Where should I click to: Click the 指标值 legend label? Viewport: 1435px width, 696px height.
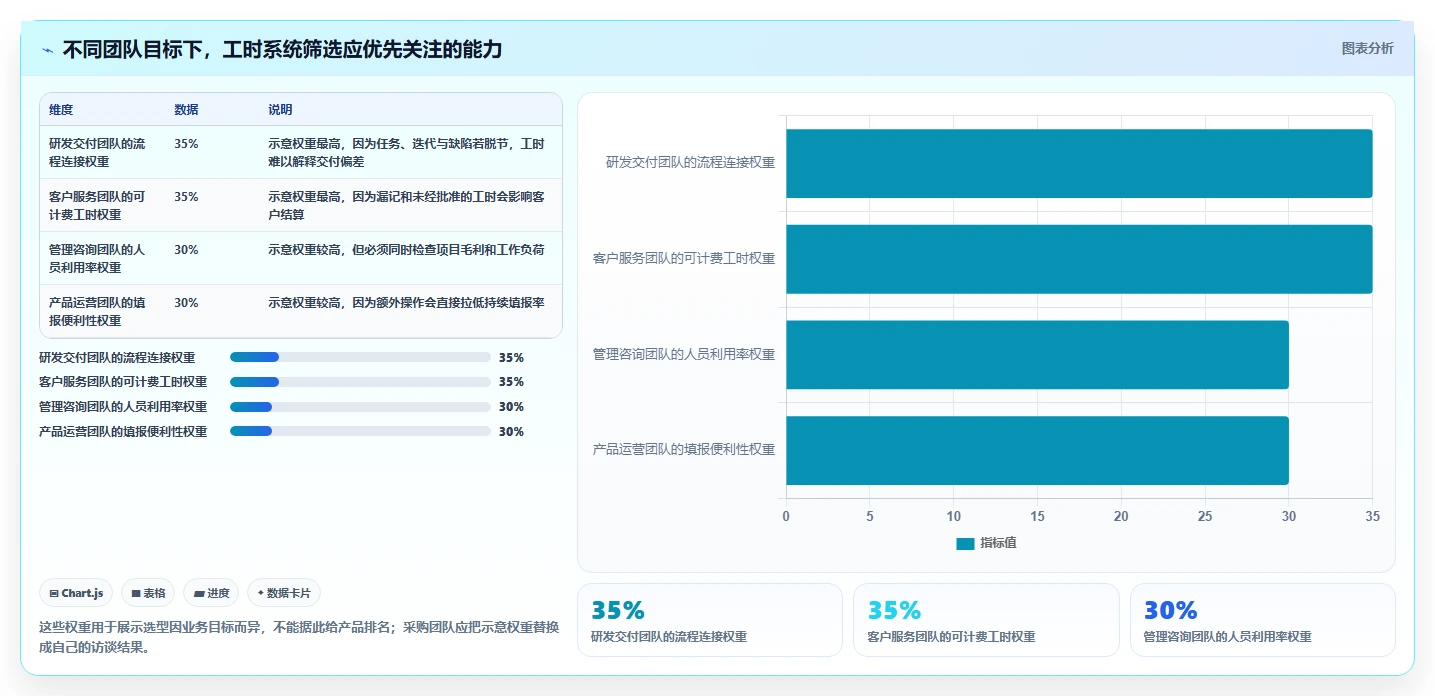(x=998, y=543)
